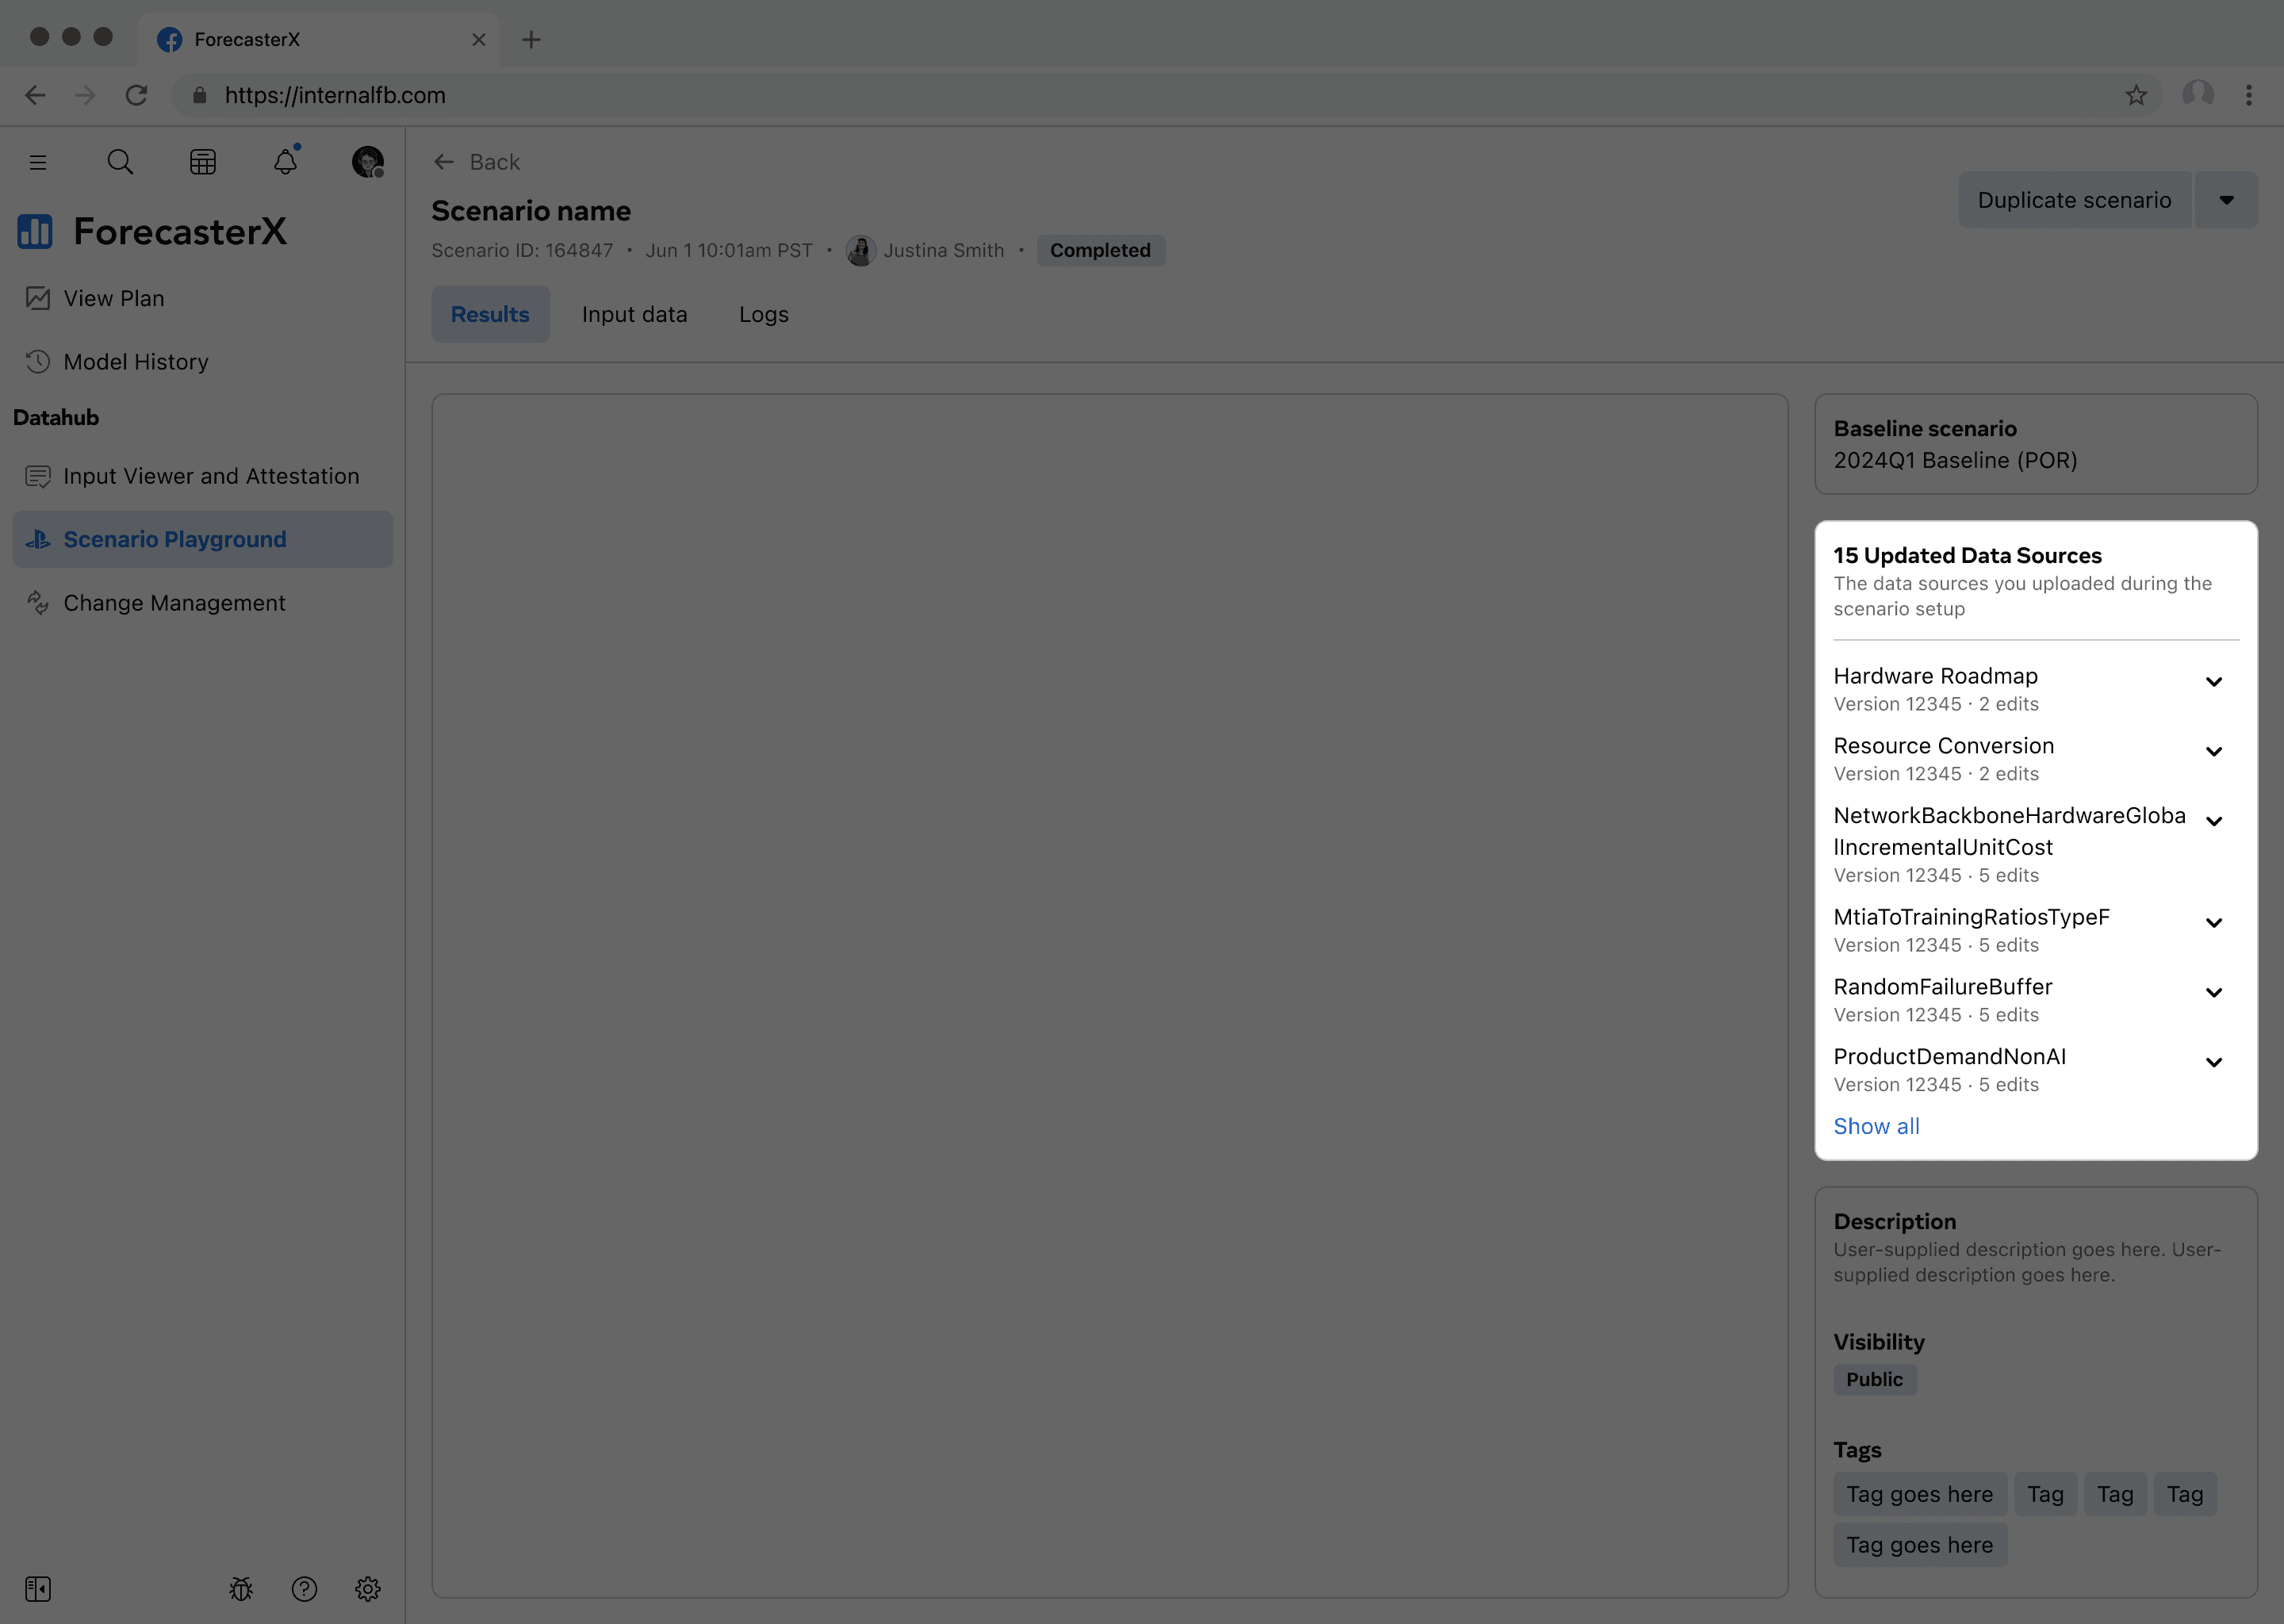The height and width of the screenshot is (1624, 2284).
Task: Click the Public visibility badge
Action: coord(1874,1379)
